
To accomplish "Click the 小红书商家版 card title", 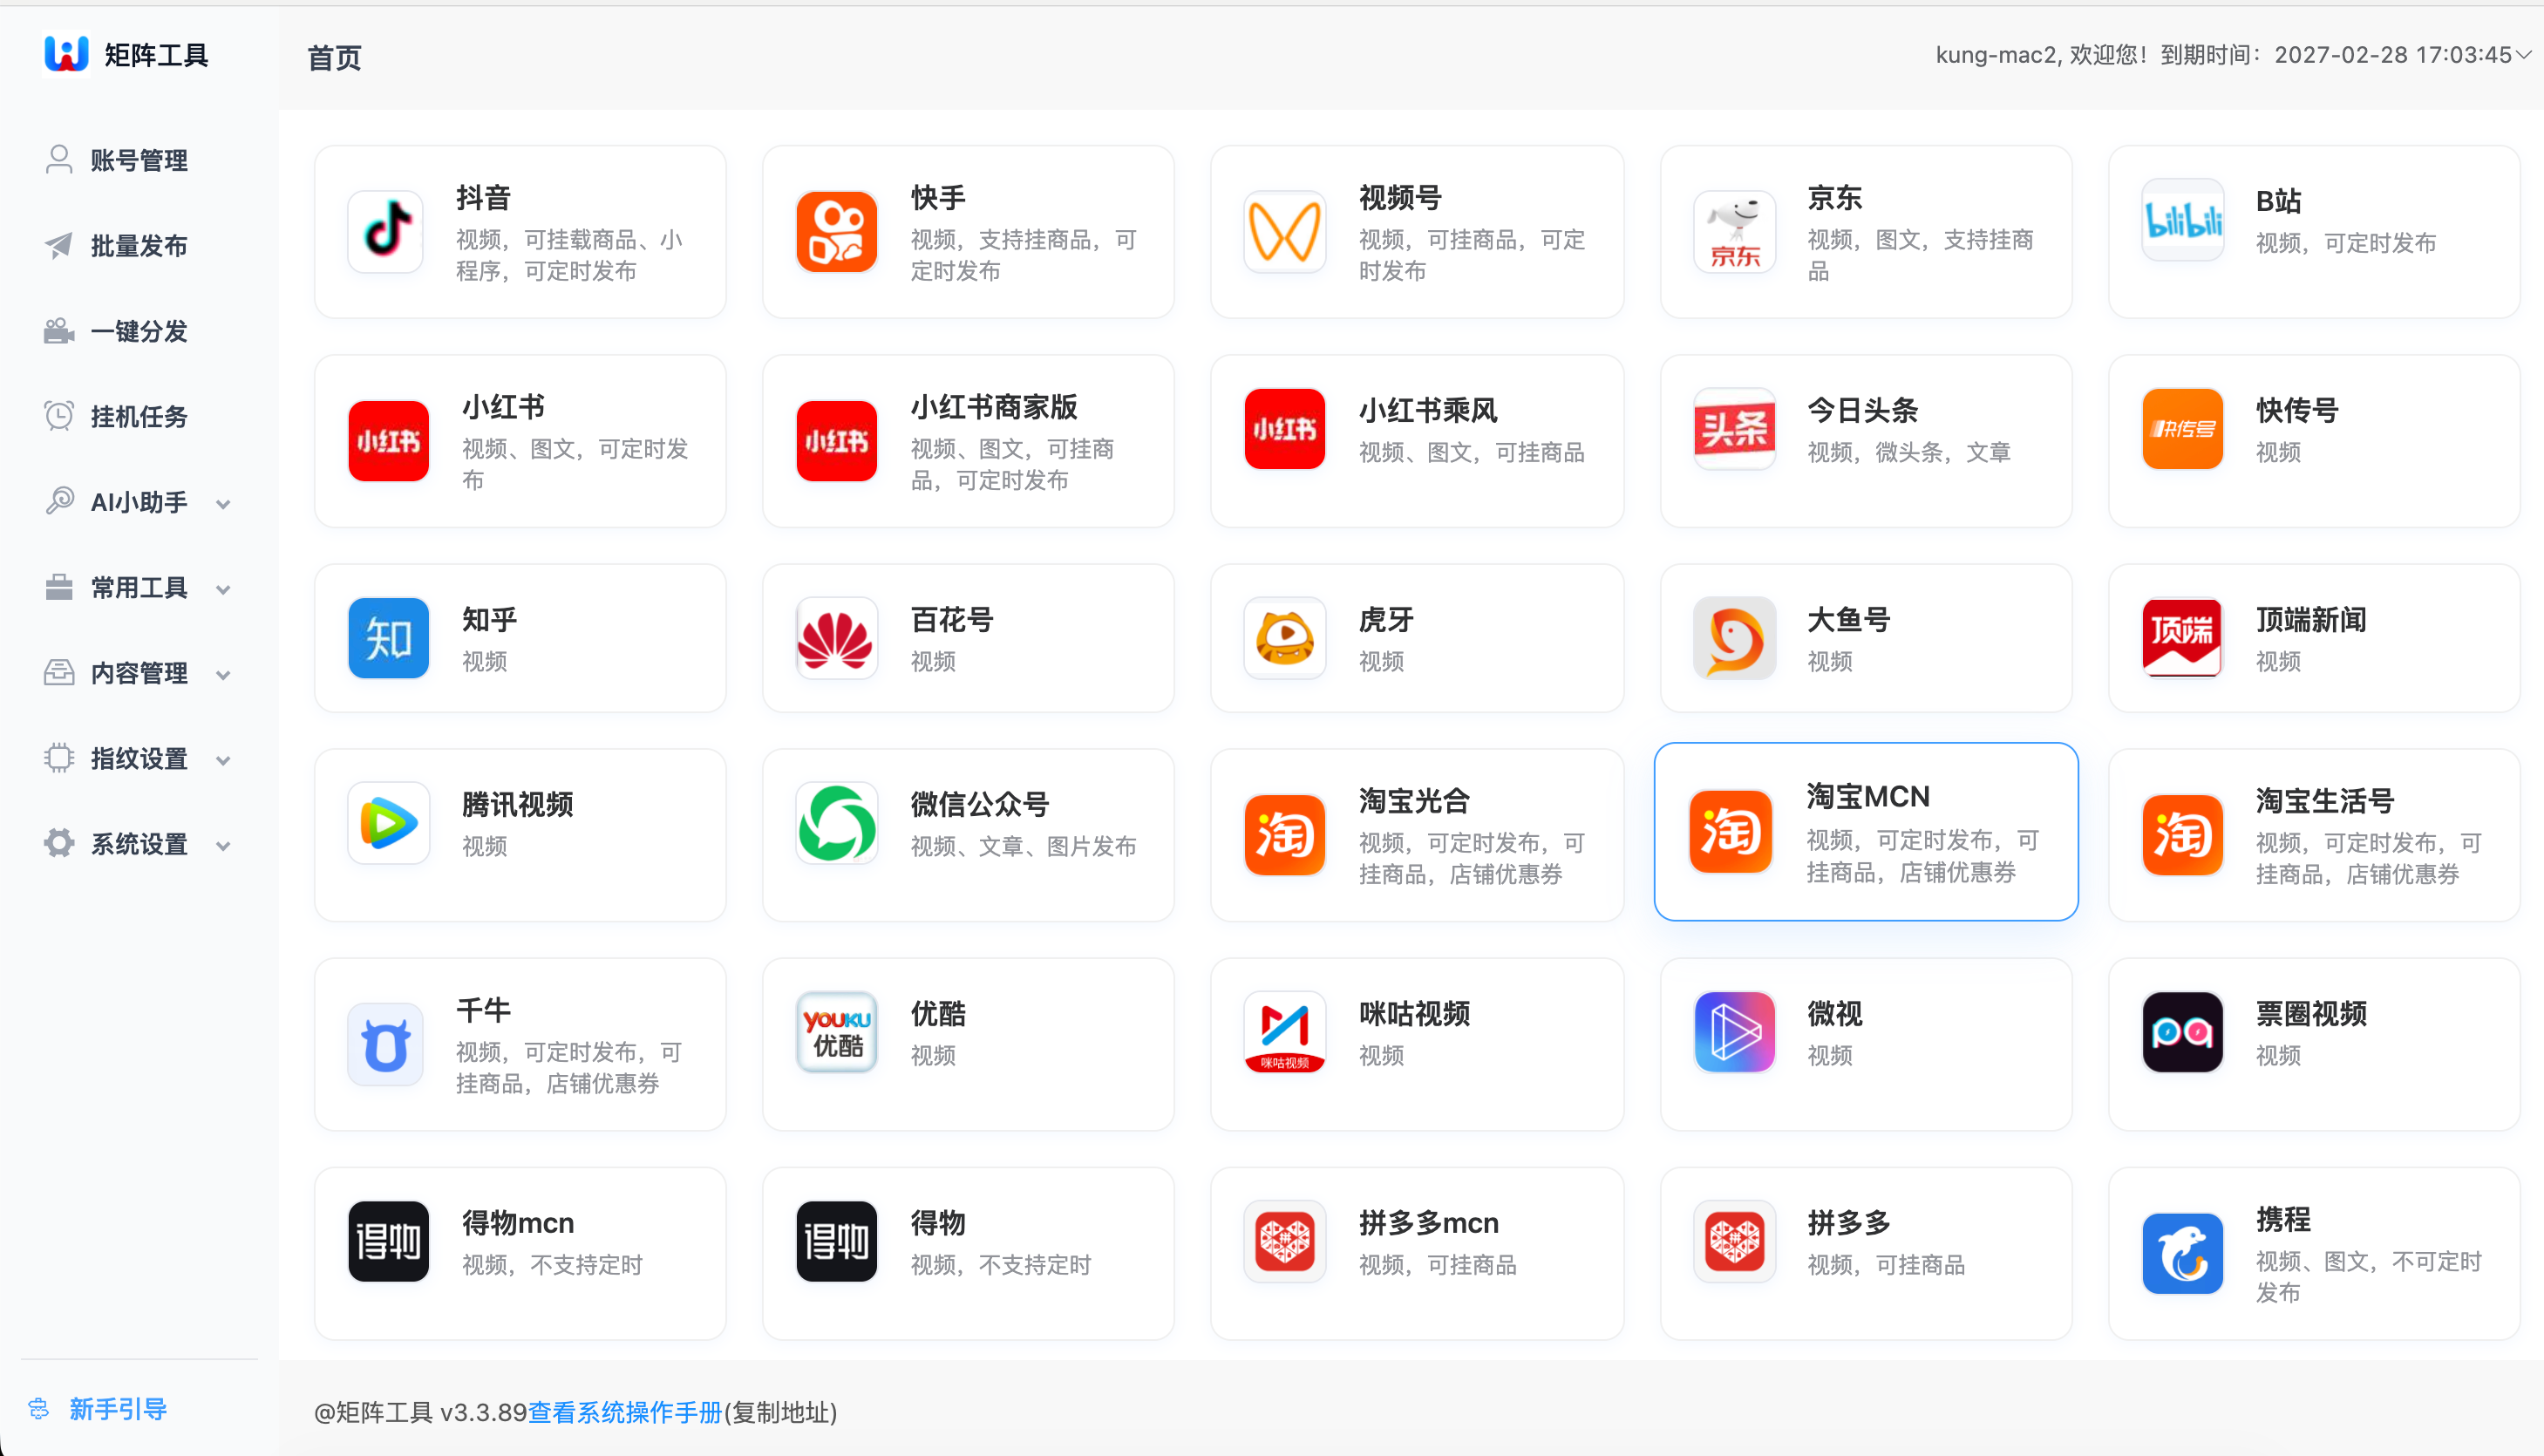I will click(x=993, y=407).
